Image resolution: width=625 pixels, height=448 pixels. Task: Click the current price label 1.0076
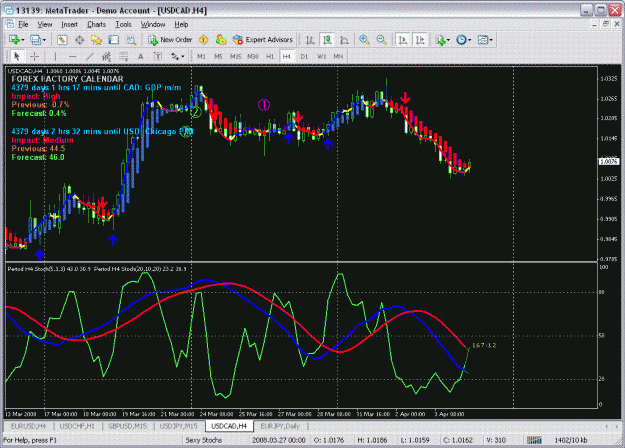[609, 161]
